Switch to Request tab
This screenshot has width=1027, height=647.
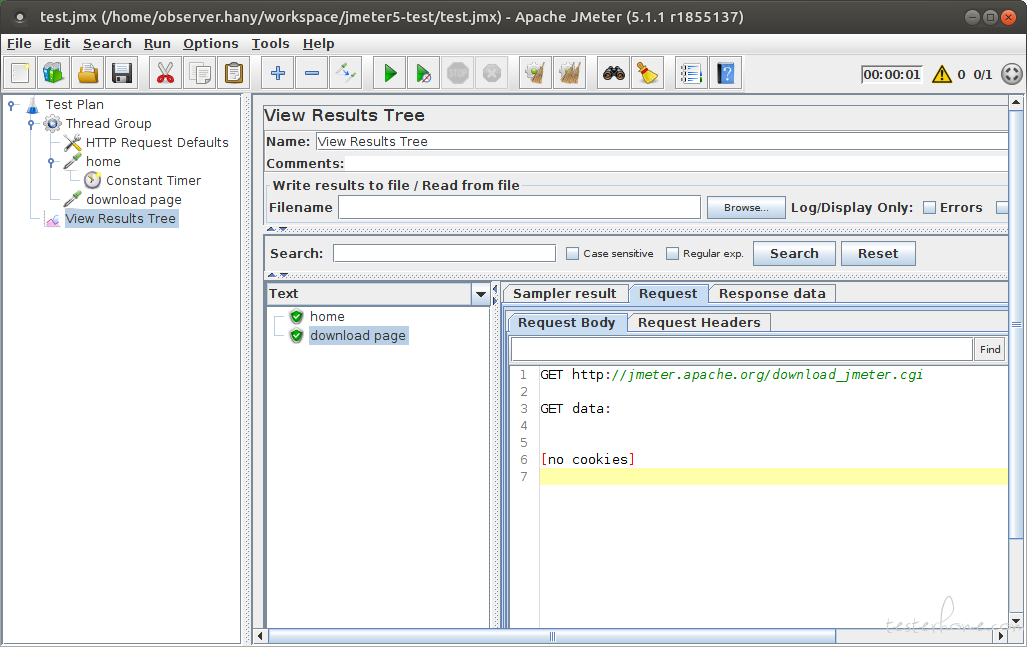(x=668, y=293)
